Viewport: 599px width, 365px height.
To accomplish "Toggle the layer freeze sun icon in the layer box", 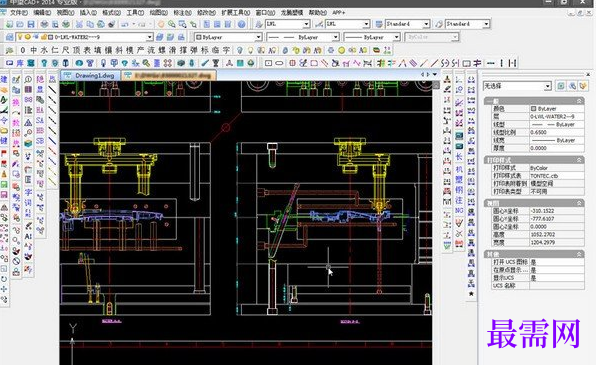I will 28,37.
